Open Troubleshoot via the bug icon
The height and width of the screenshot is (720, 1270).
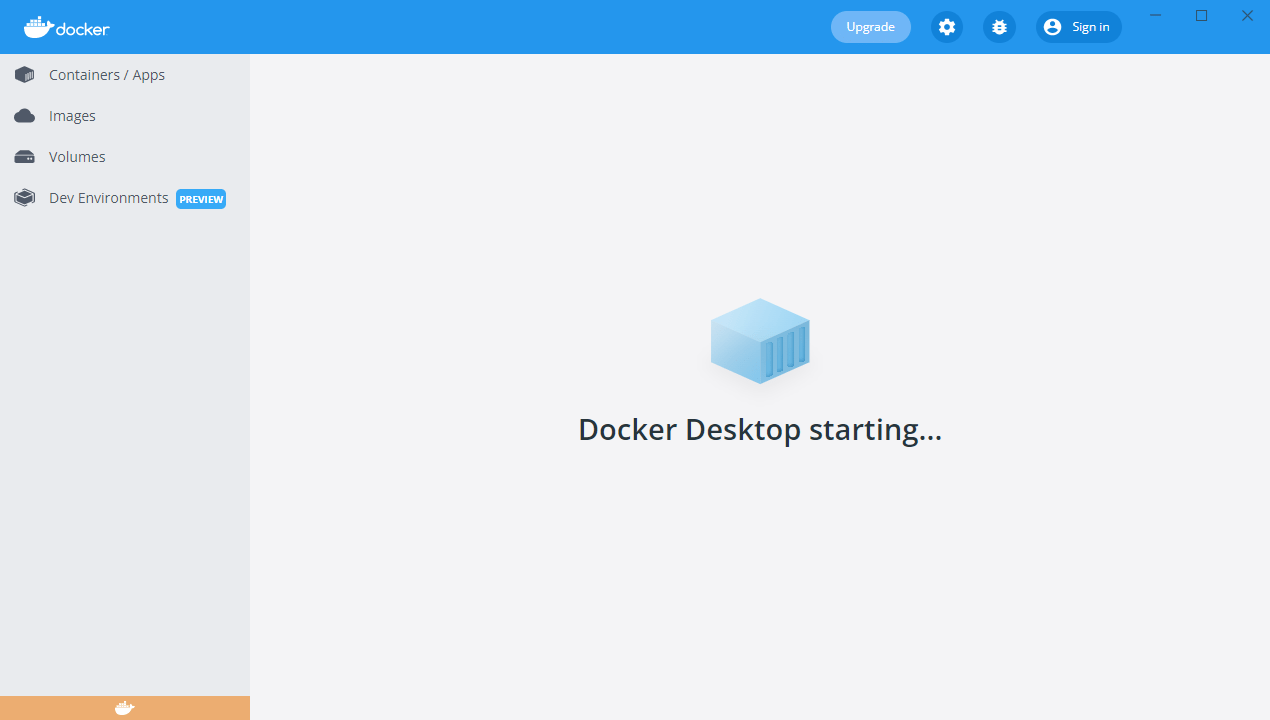(999, 27)
